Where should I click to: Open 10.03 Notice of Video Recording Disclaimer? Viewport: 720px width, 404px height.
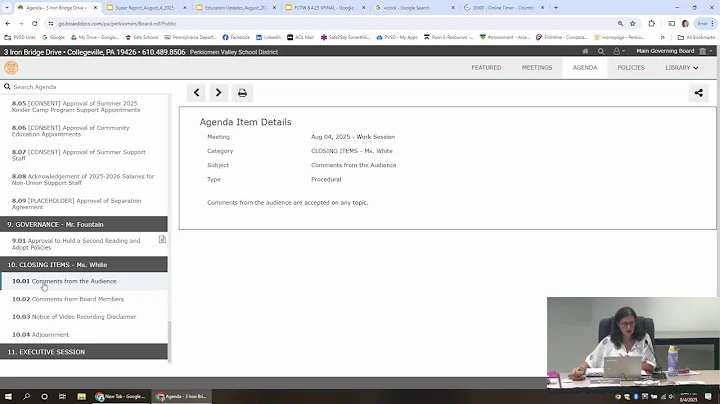coord(74,317)
